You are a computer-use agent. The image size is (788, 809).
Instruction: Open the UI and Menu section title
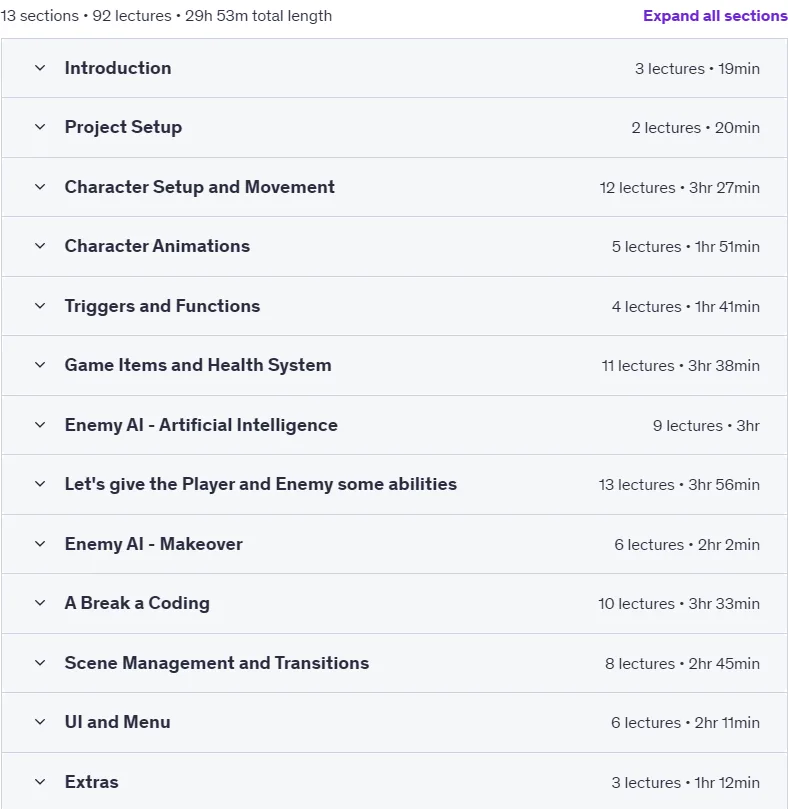[117, 722]
